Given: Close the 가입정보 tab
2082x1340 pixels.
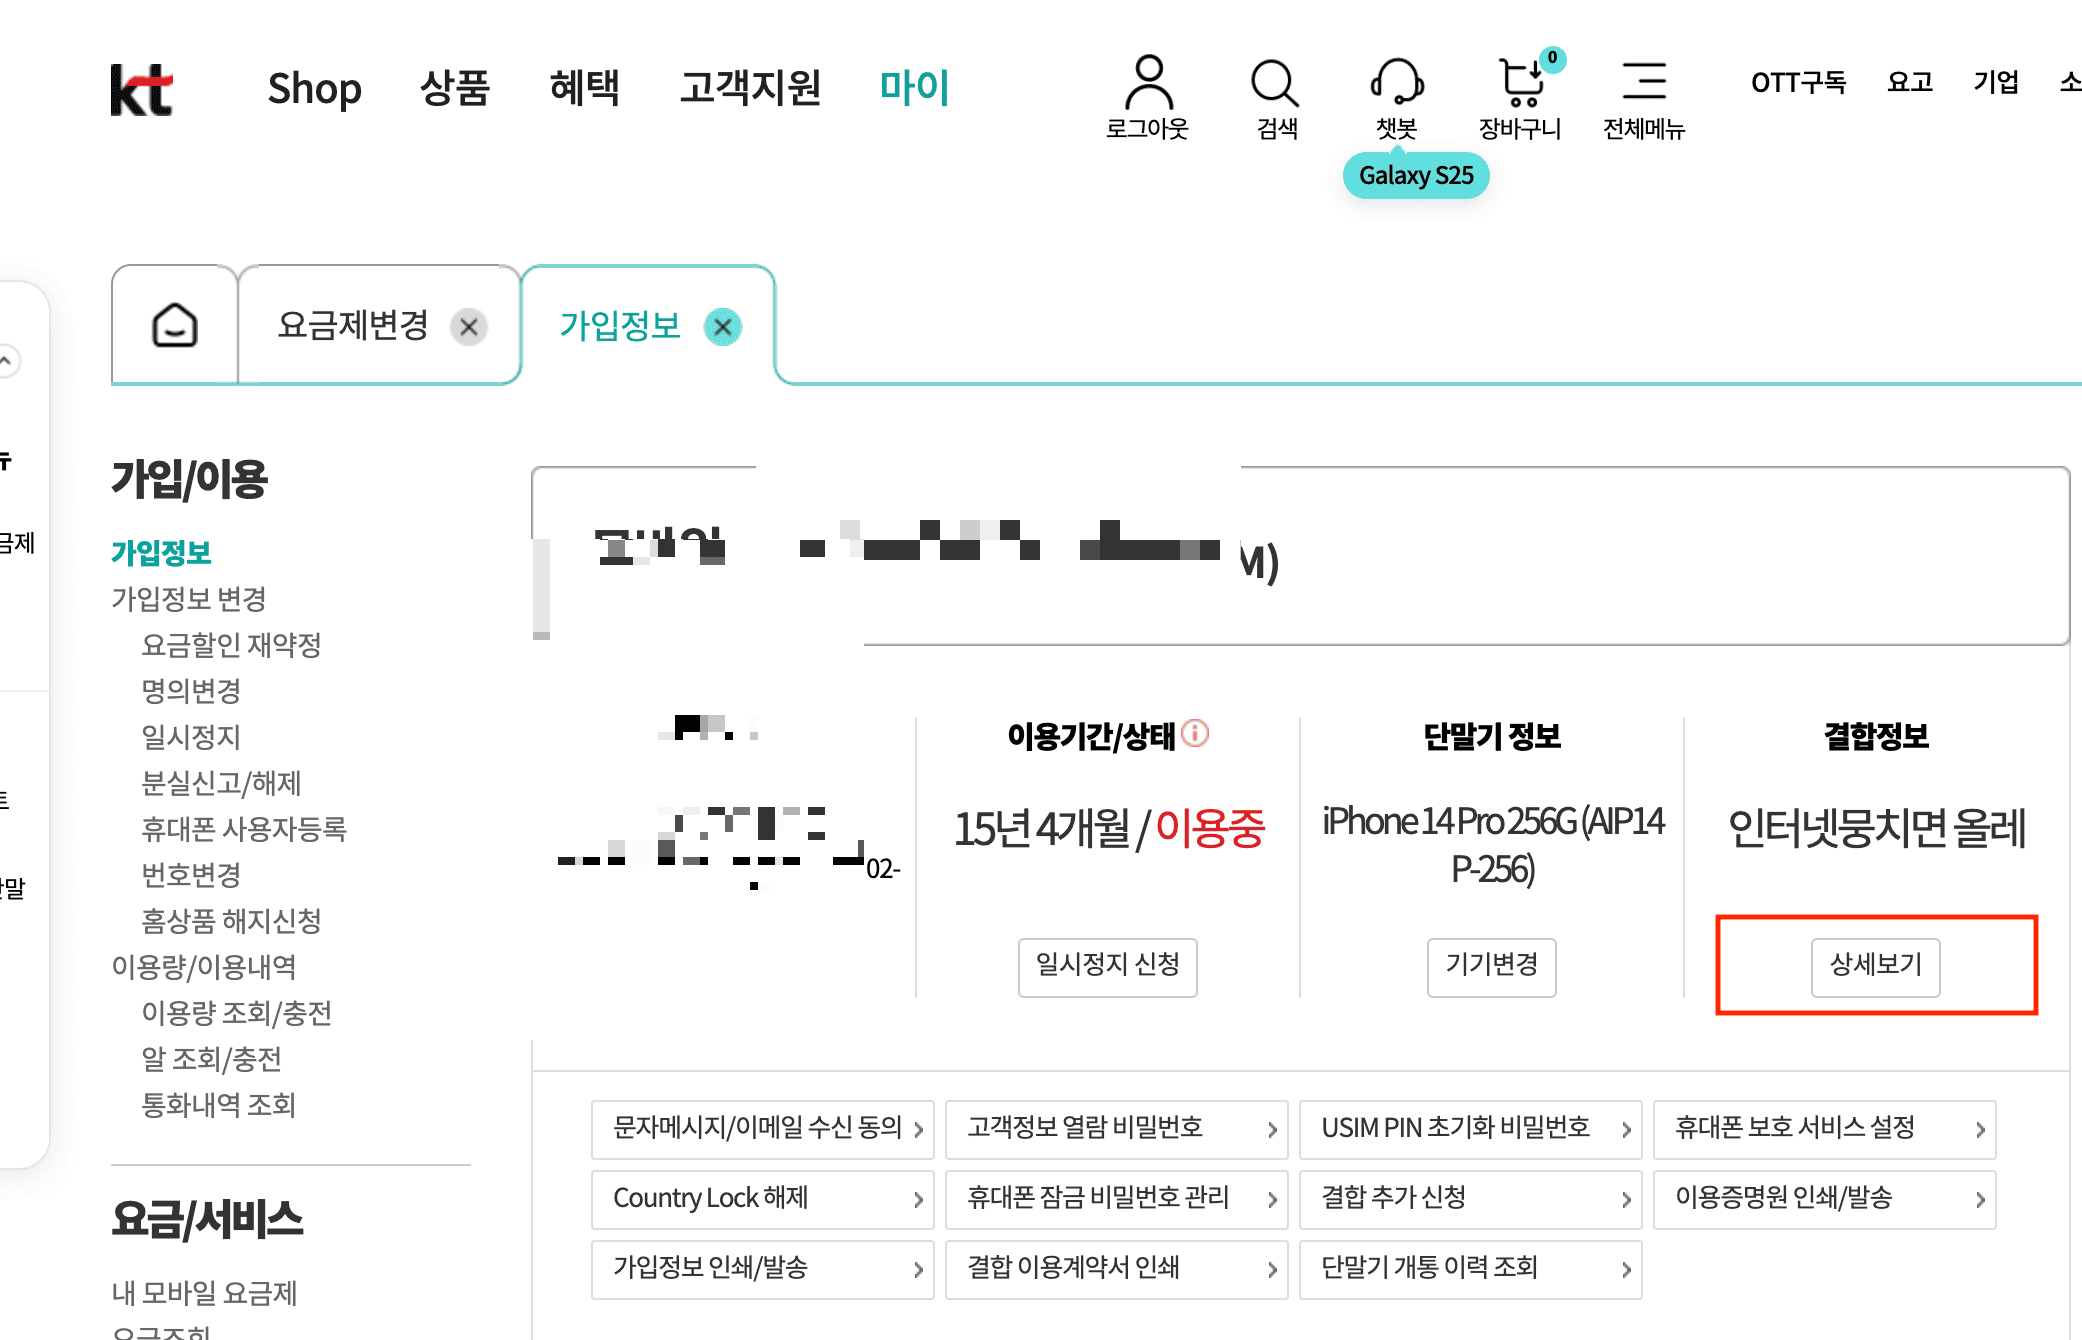Looking at the screenshot, I should 723,327.
